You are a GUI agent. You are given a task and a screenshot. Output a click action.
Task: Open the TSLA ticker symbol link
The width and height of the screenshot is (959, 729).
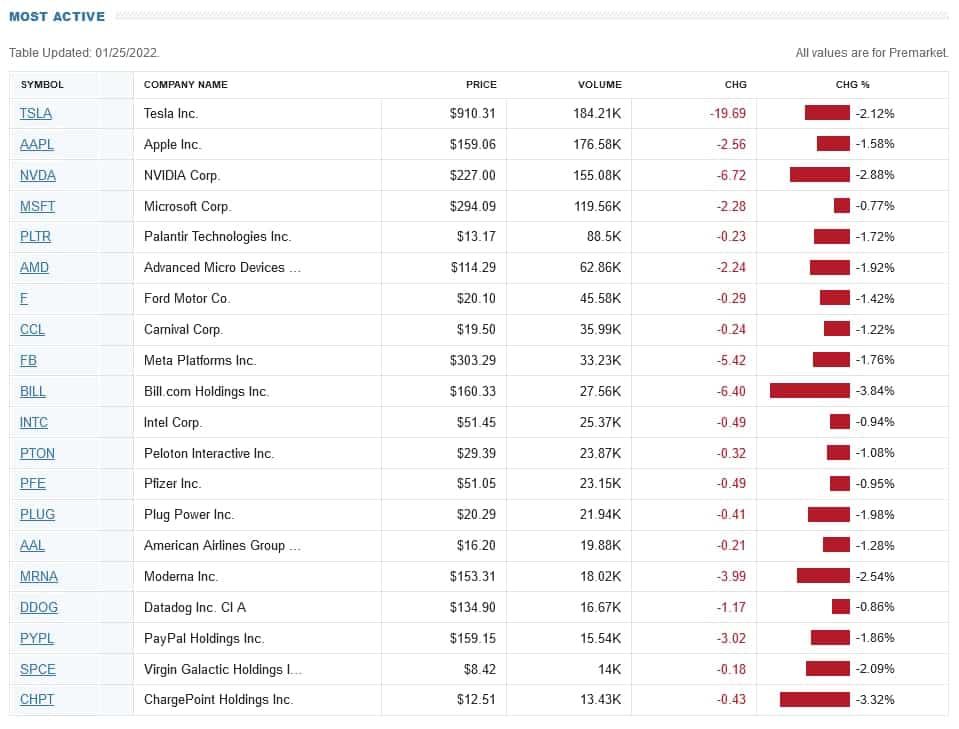pos(36,114)
